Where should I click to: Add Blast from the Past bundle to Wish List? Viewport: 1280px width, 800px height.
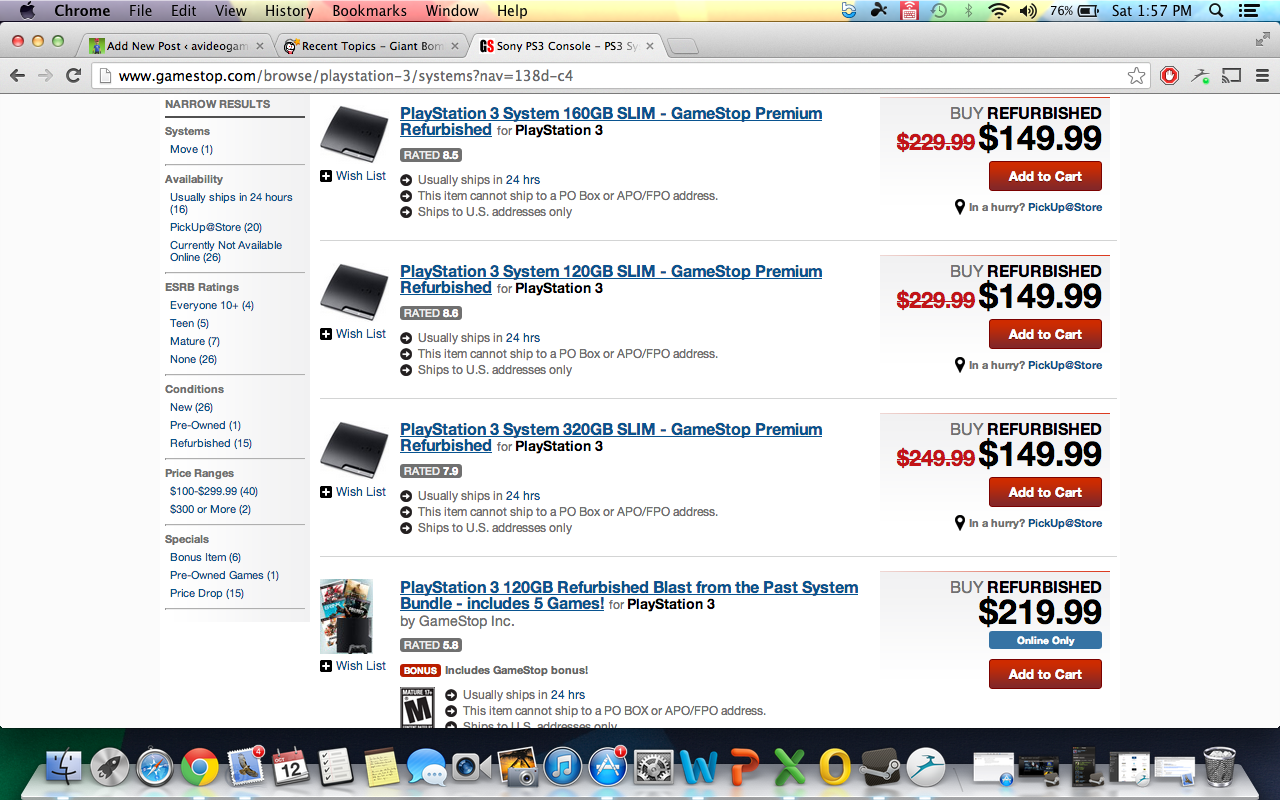[353, 666]
